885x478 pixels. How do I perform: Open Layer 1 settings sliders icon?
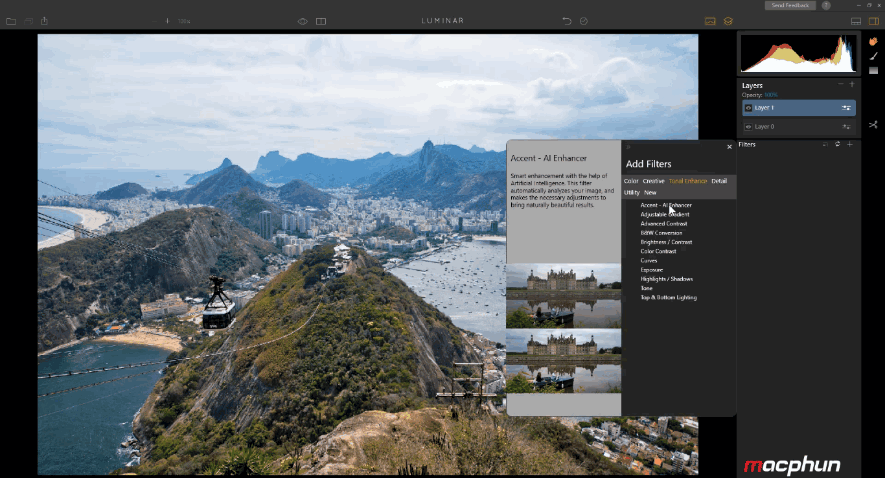(846, 108)
